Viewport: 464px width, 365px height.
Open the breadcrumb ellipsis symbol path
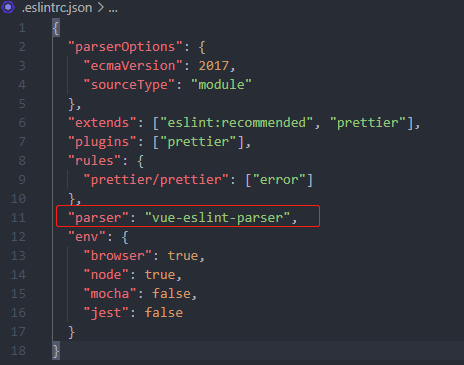tap(113, 8)
